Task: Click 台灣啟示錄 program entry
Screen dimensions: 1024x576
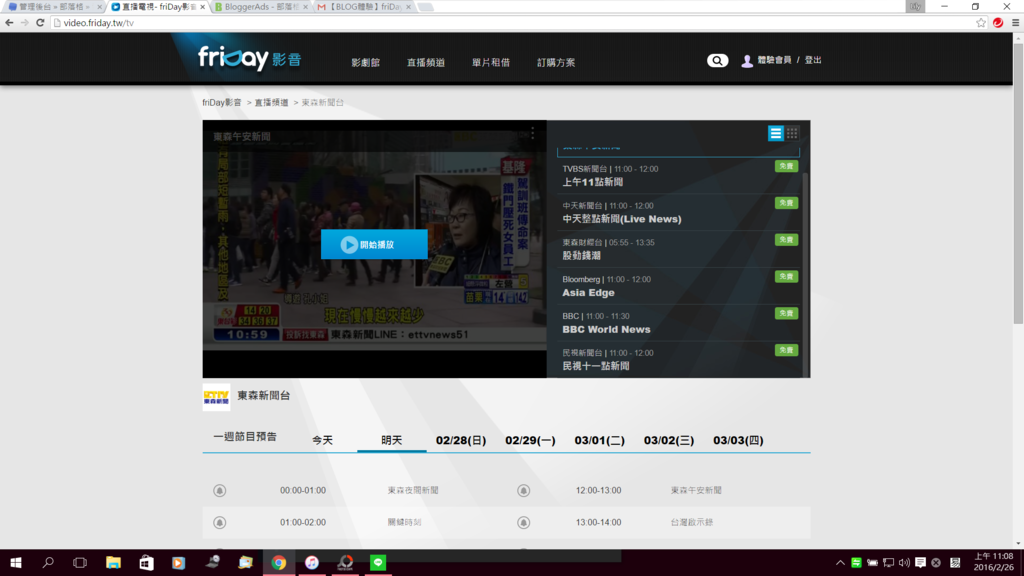Action: (x=692, y=522)
